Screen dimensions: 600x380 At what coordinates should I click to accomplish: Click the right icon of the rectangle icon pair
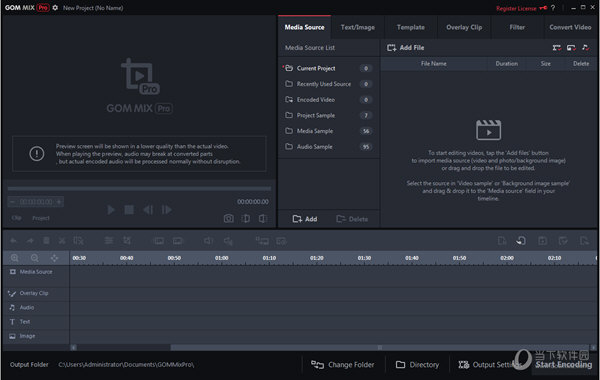tap(178, 241)
